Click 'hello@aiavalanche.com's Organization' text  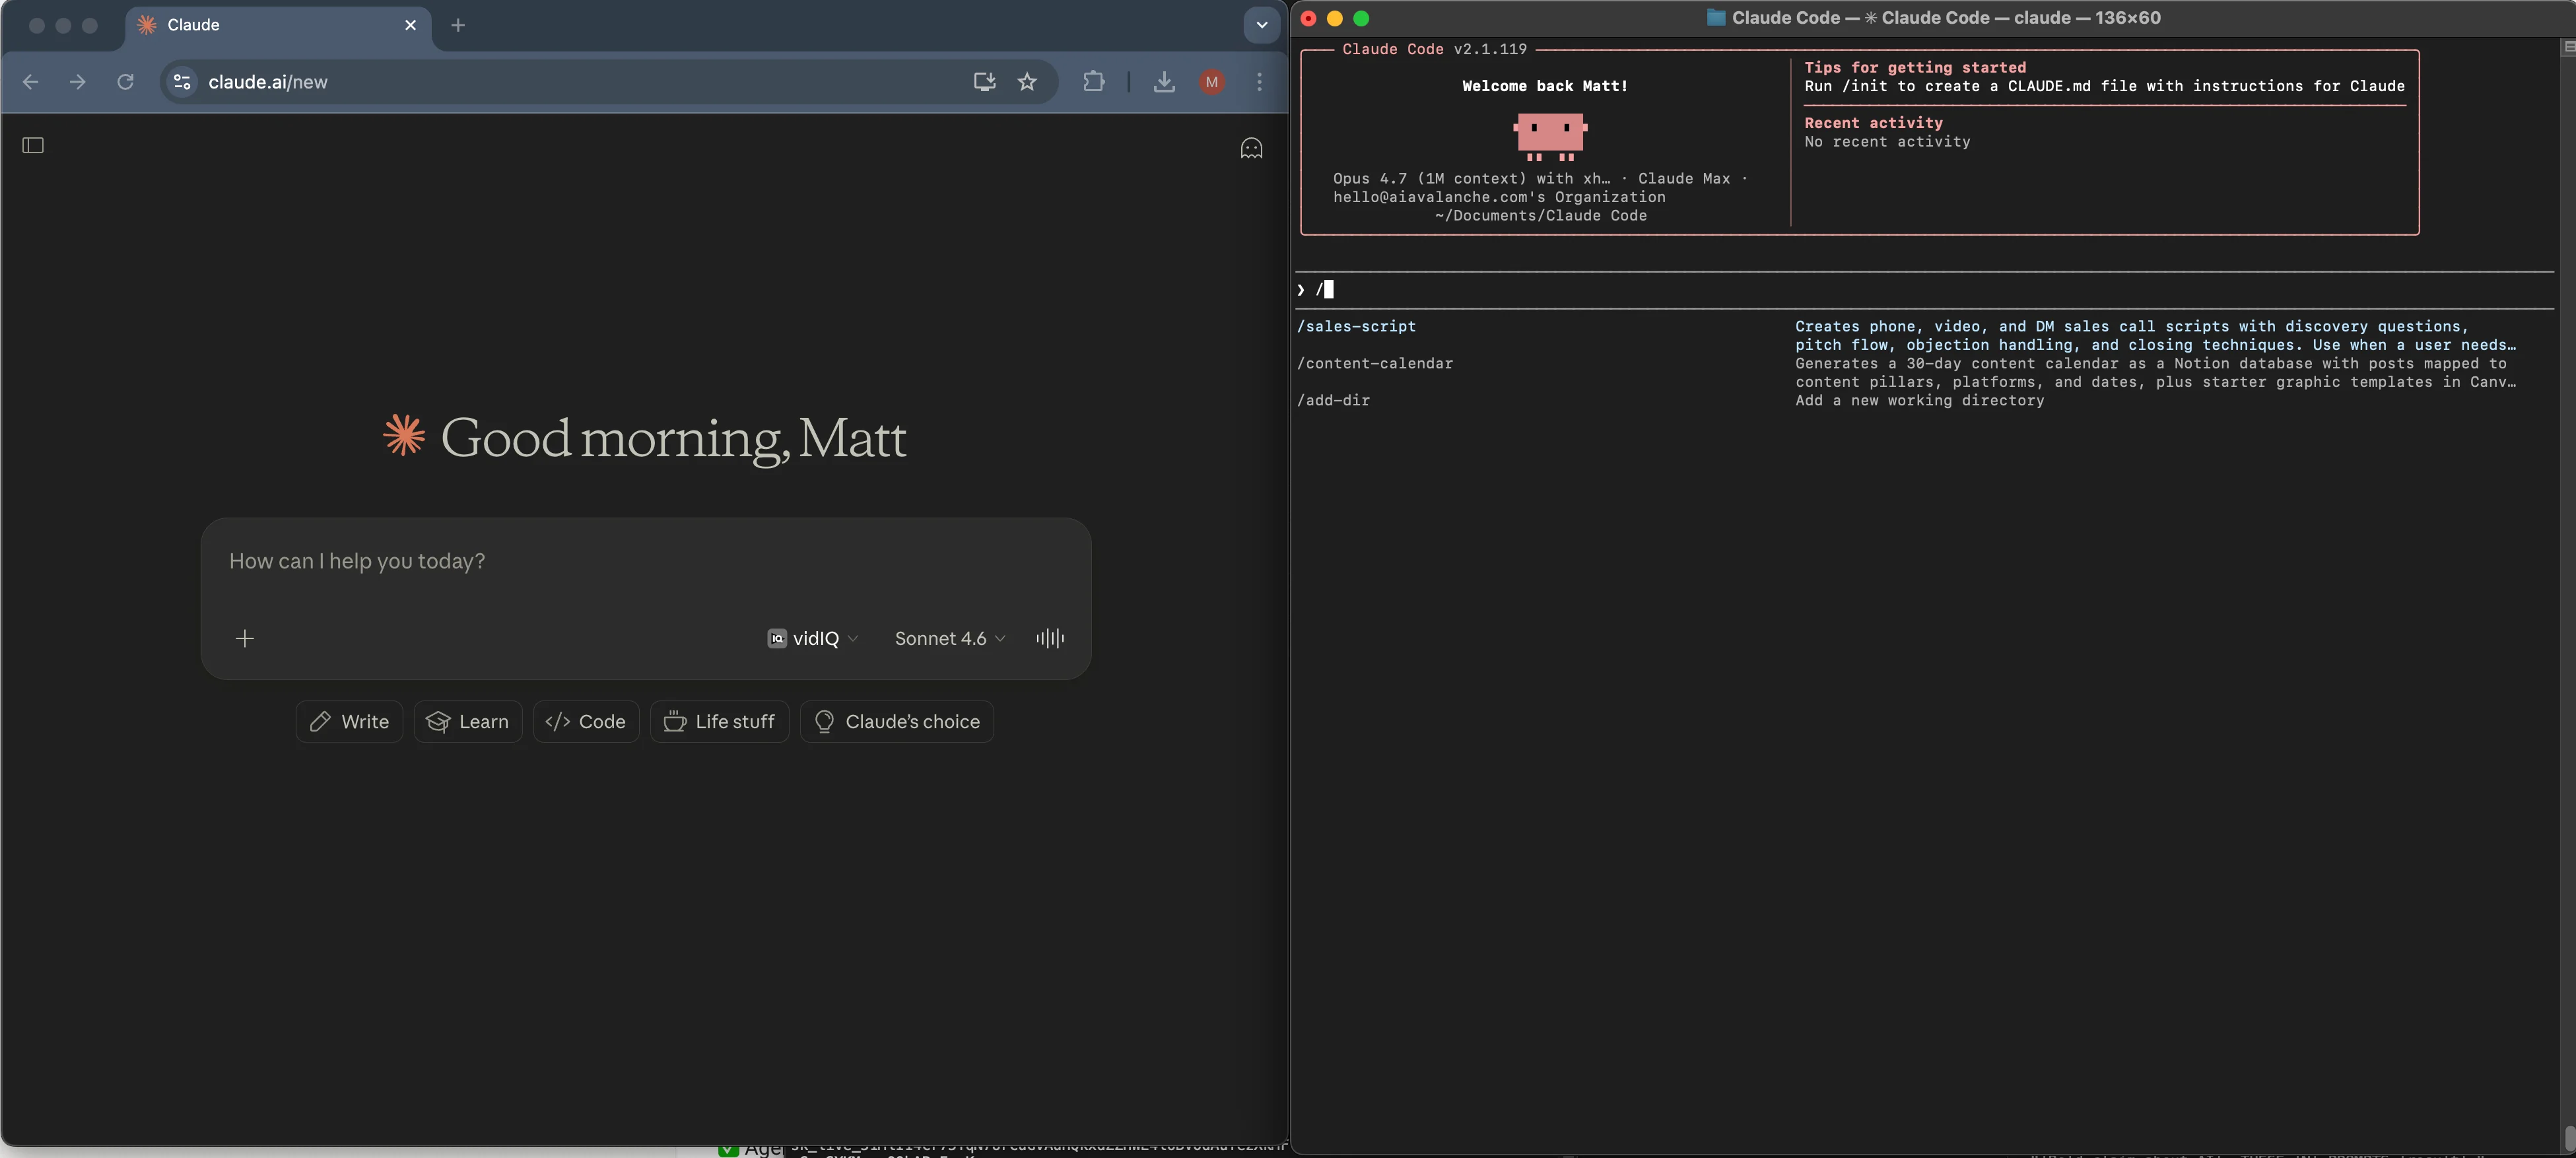coord(1499,197)
